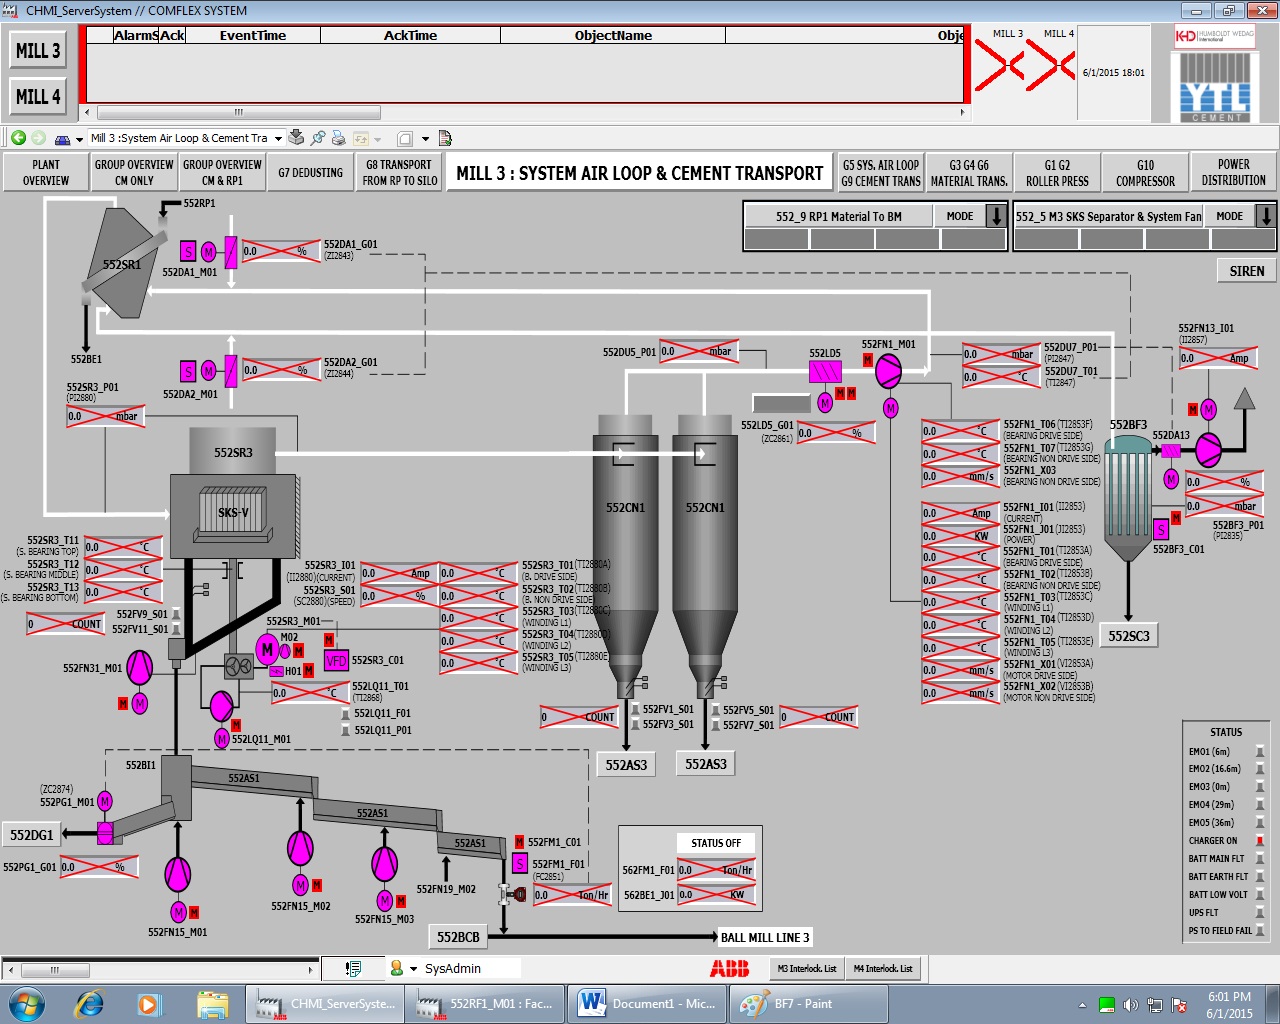Open Document1 Microsoft Word in taskbar

tap(648, 1004)
